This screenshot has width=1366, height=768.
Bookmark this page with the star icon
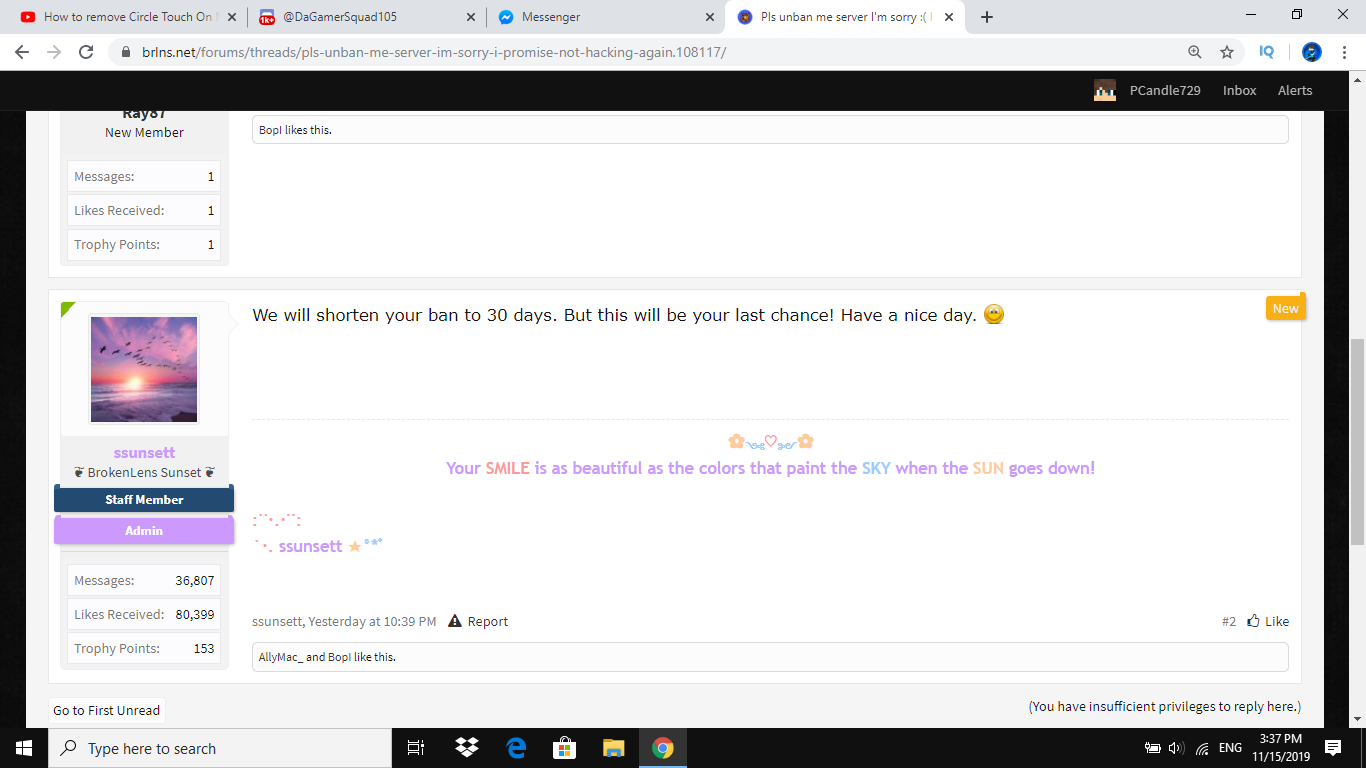1227,52
